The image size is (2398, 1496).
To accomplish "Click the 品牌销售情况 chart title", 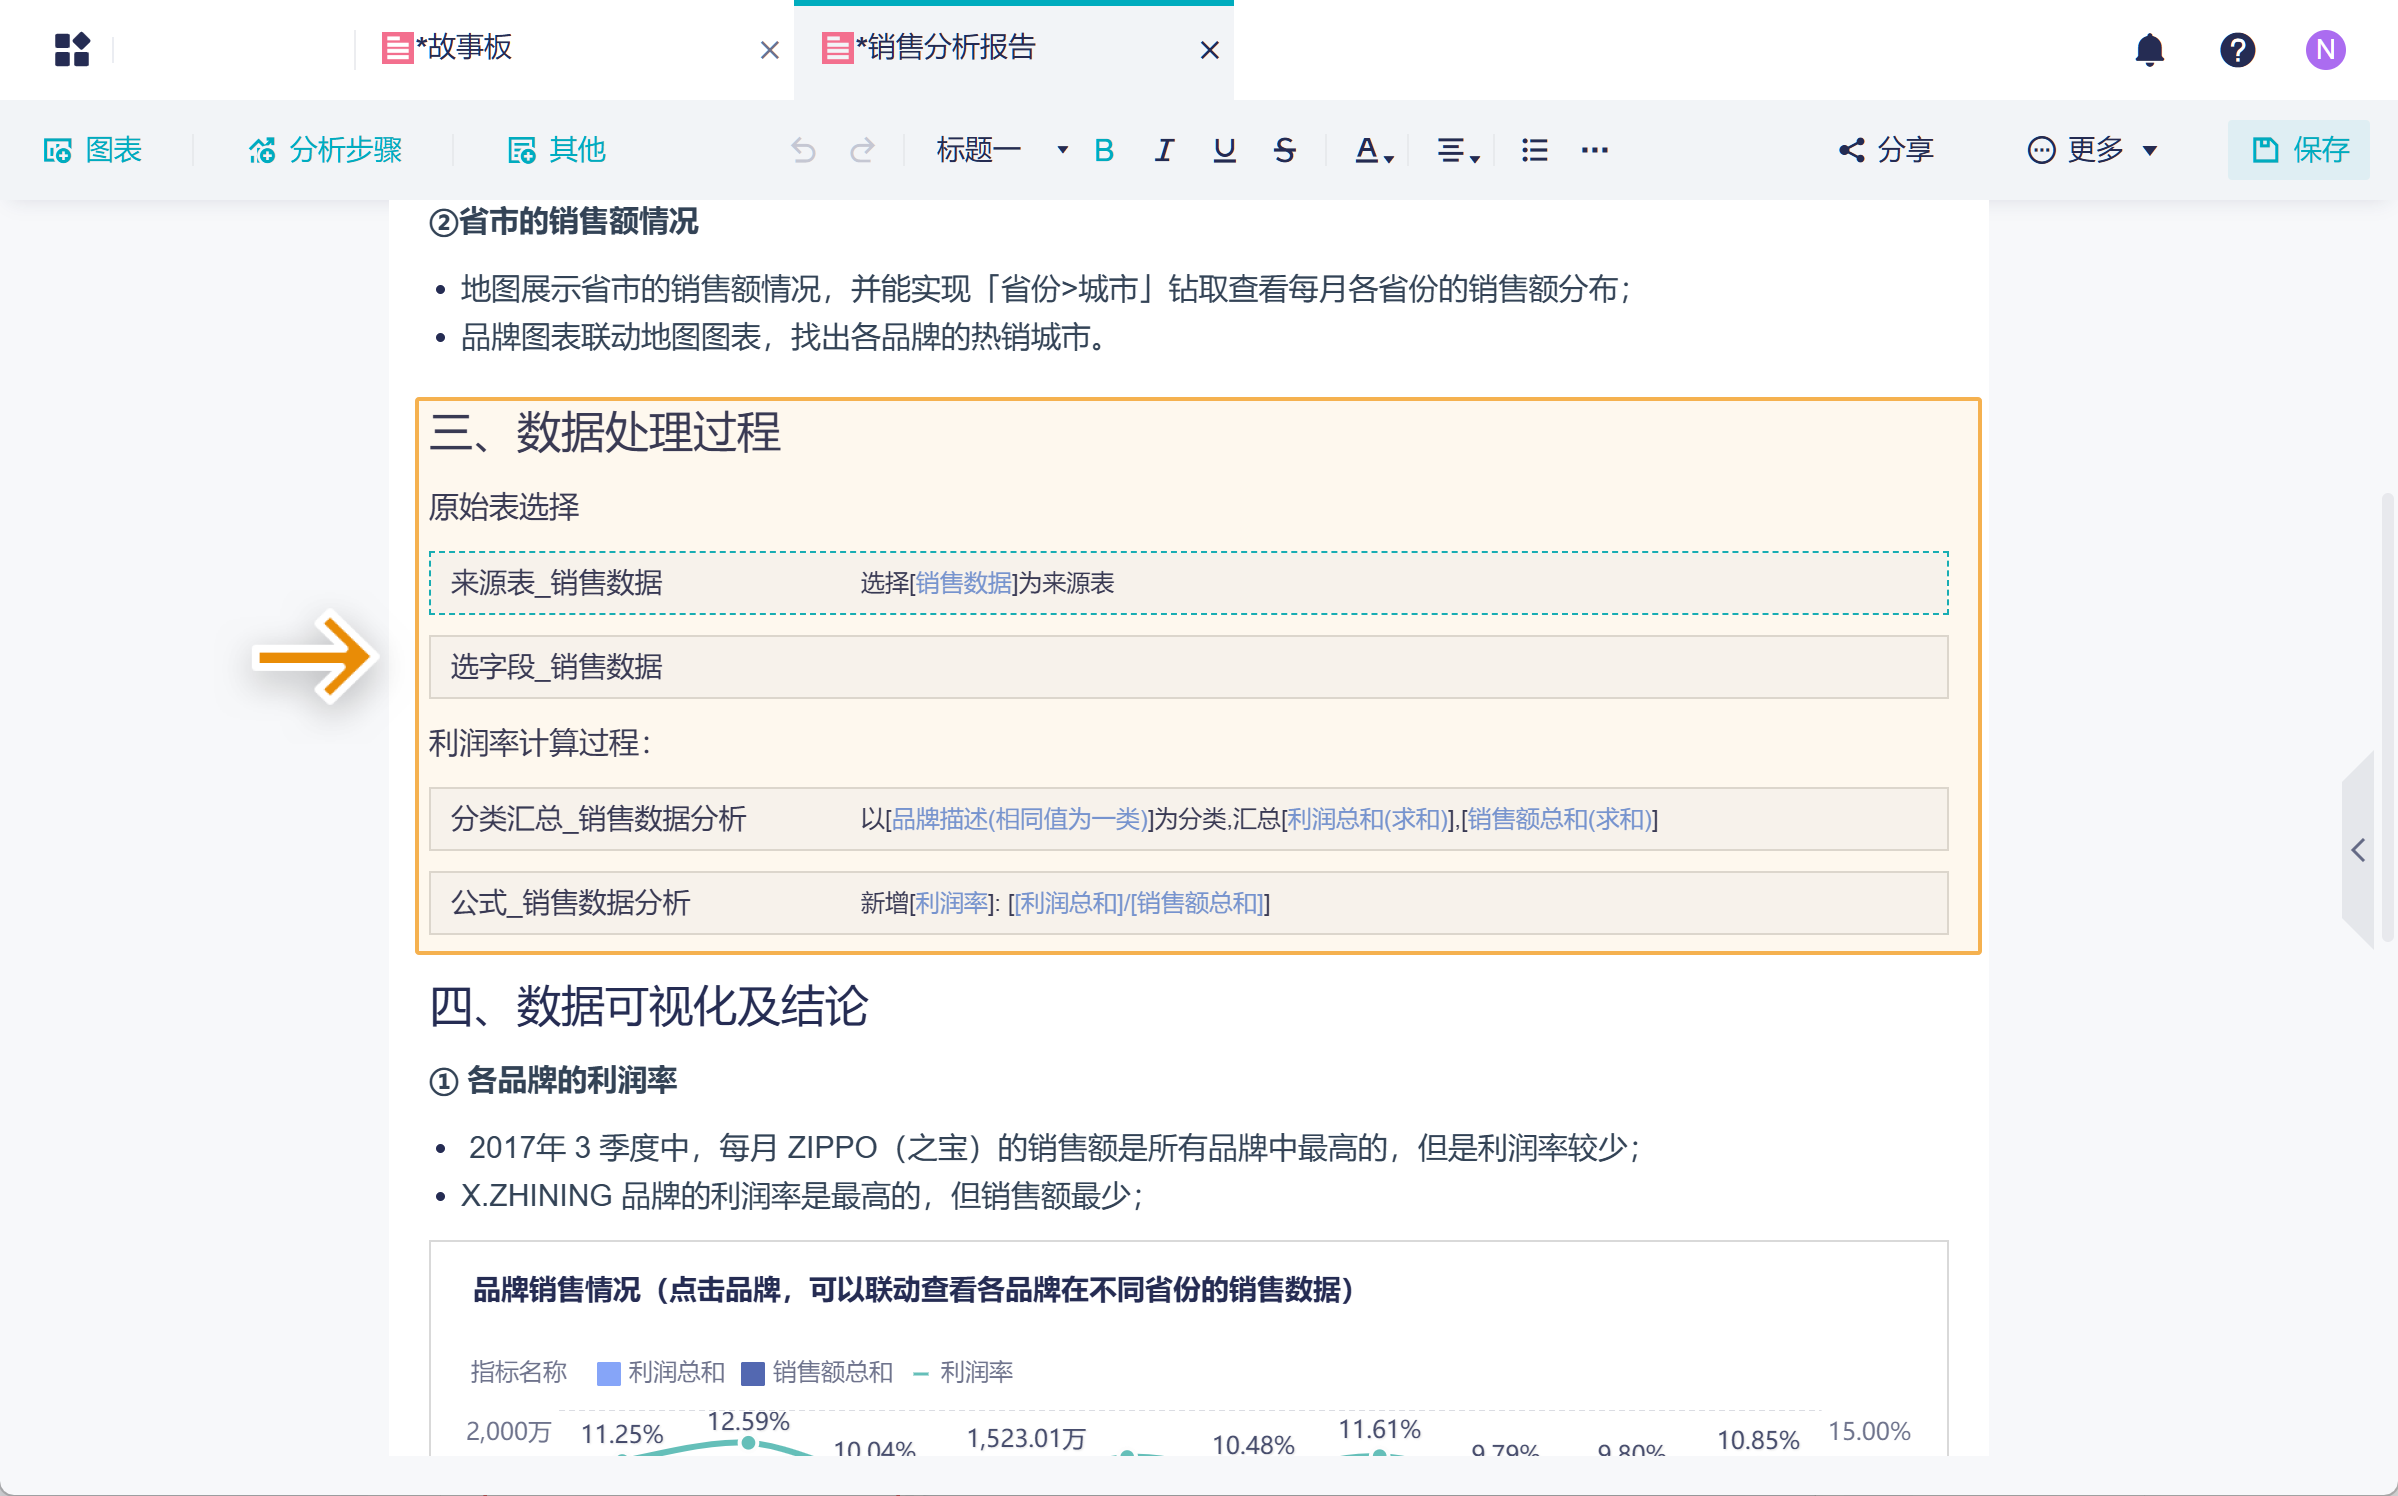I will pyautogui.click(x=913, y=1290).
